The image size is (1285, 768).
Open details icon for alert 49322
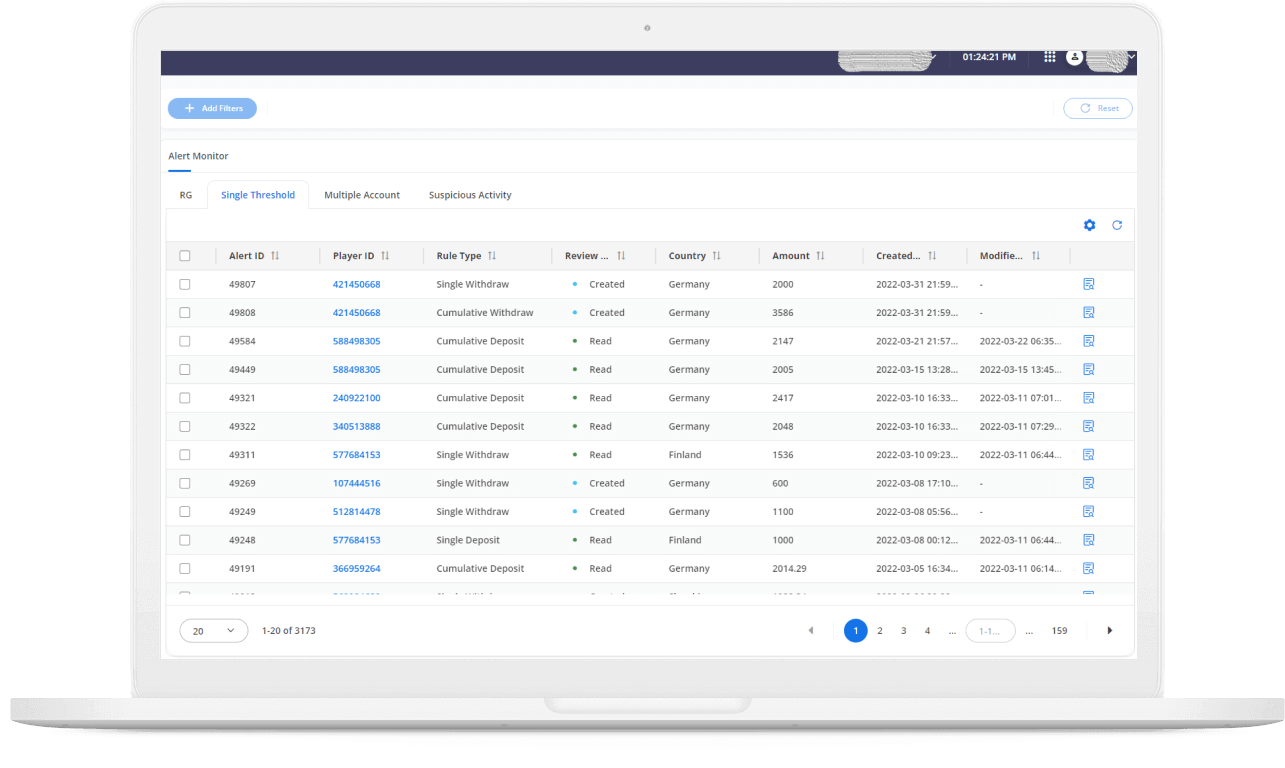click(x=1089, y=426)
